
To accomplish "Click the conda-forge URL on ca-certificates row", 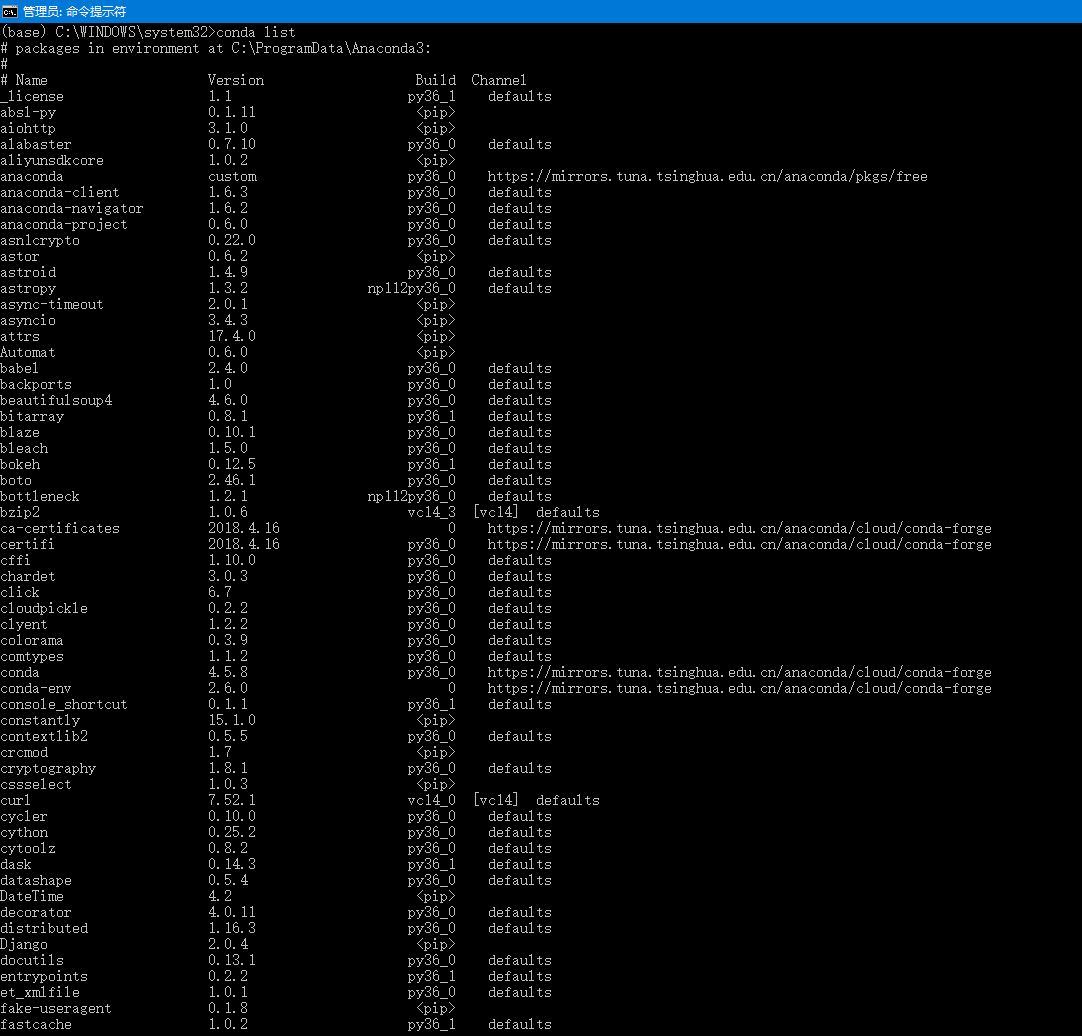I will click(x=739, y=529).
